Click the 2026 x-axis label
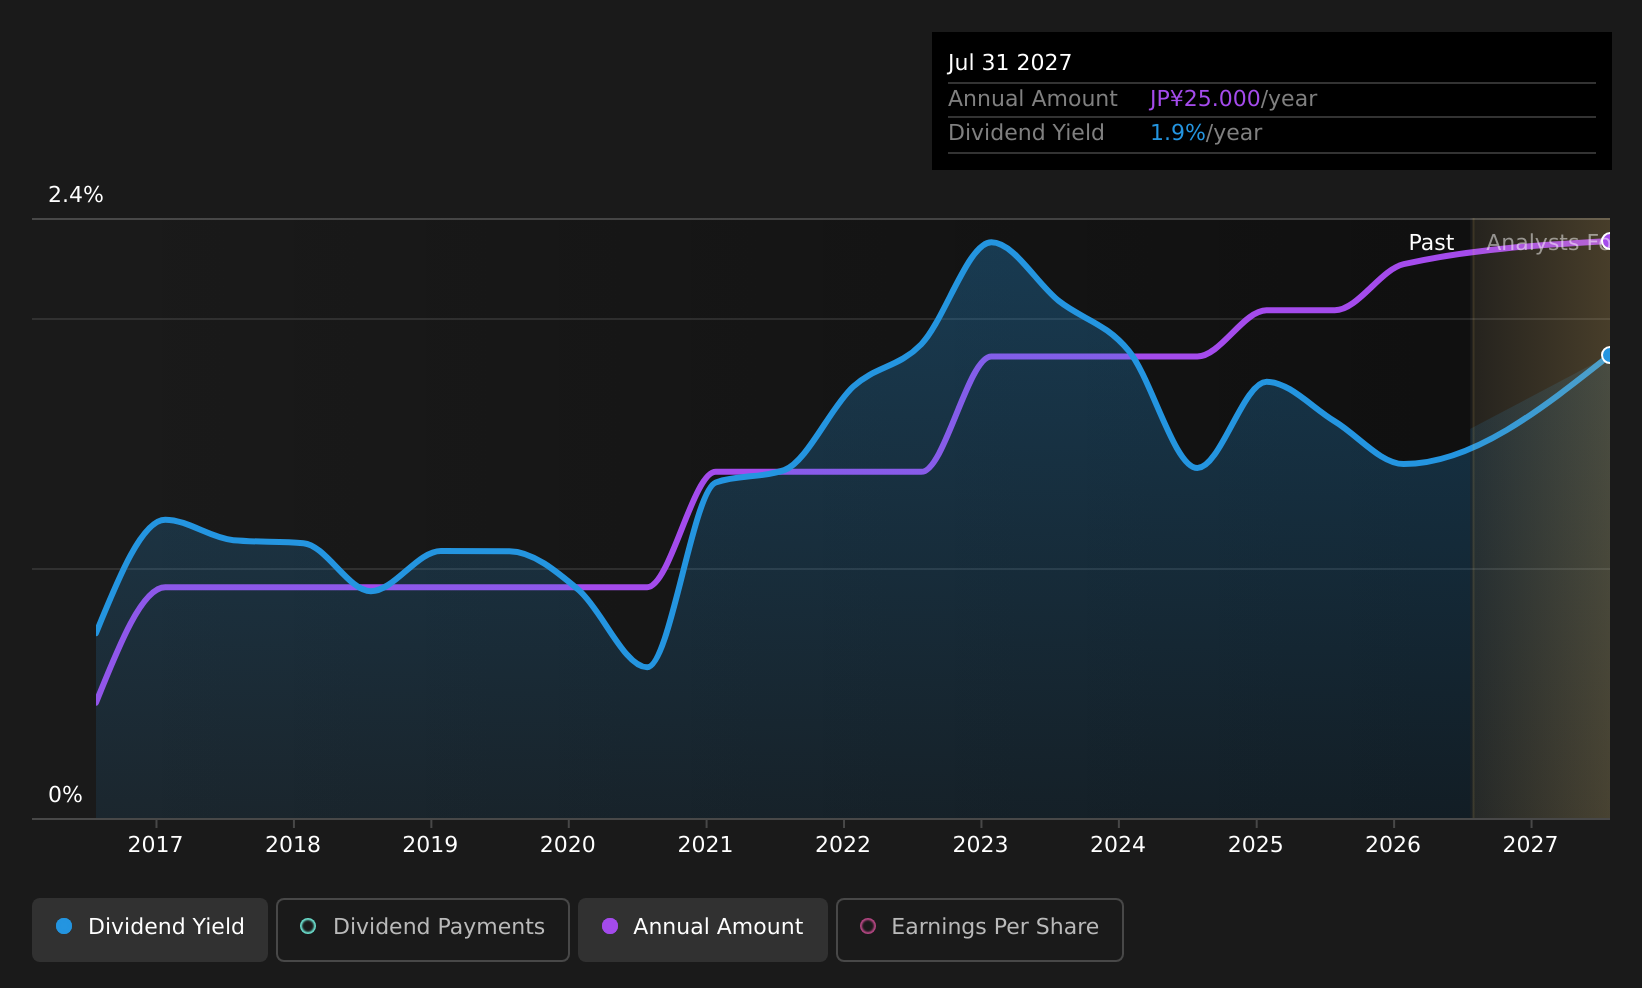Screen dimensions: 1642x988 [x=1393, y=845]
